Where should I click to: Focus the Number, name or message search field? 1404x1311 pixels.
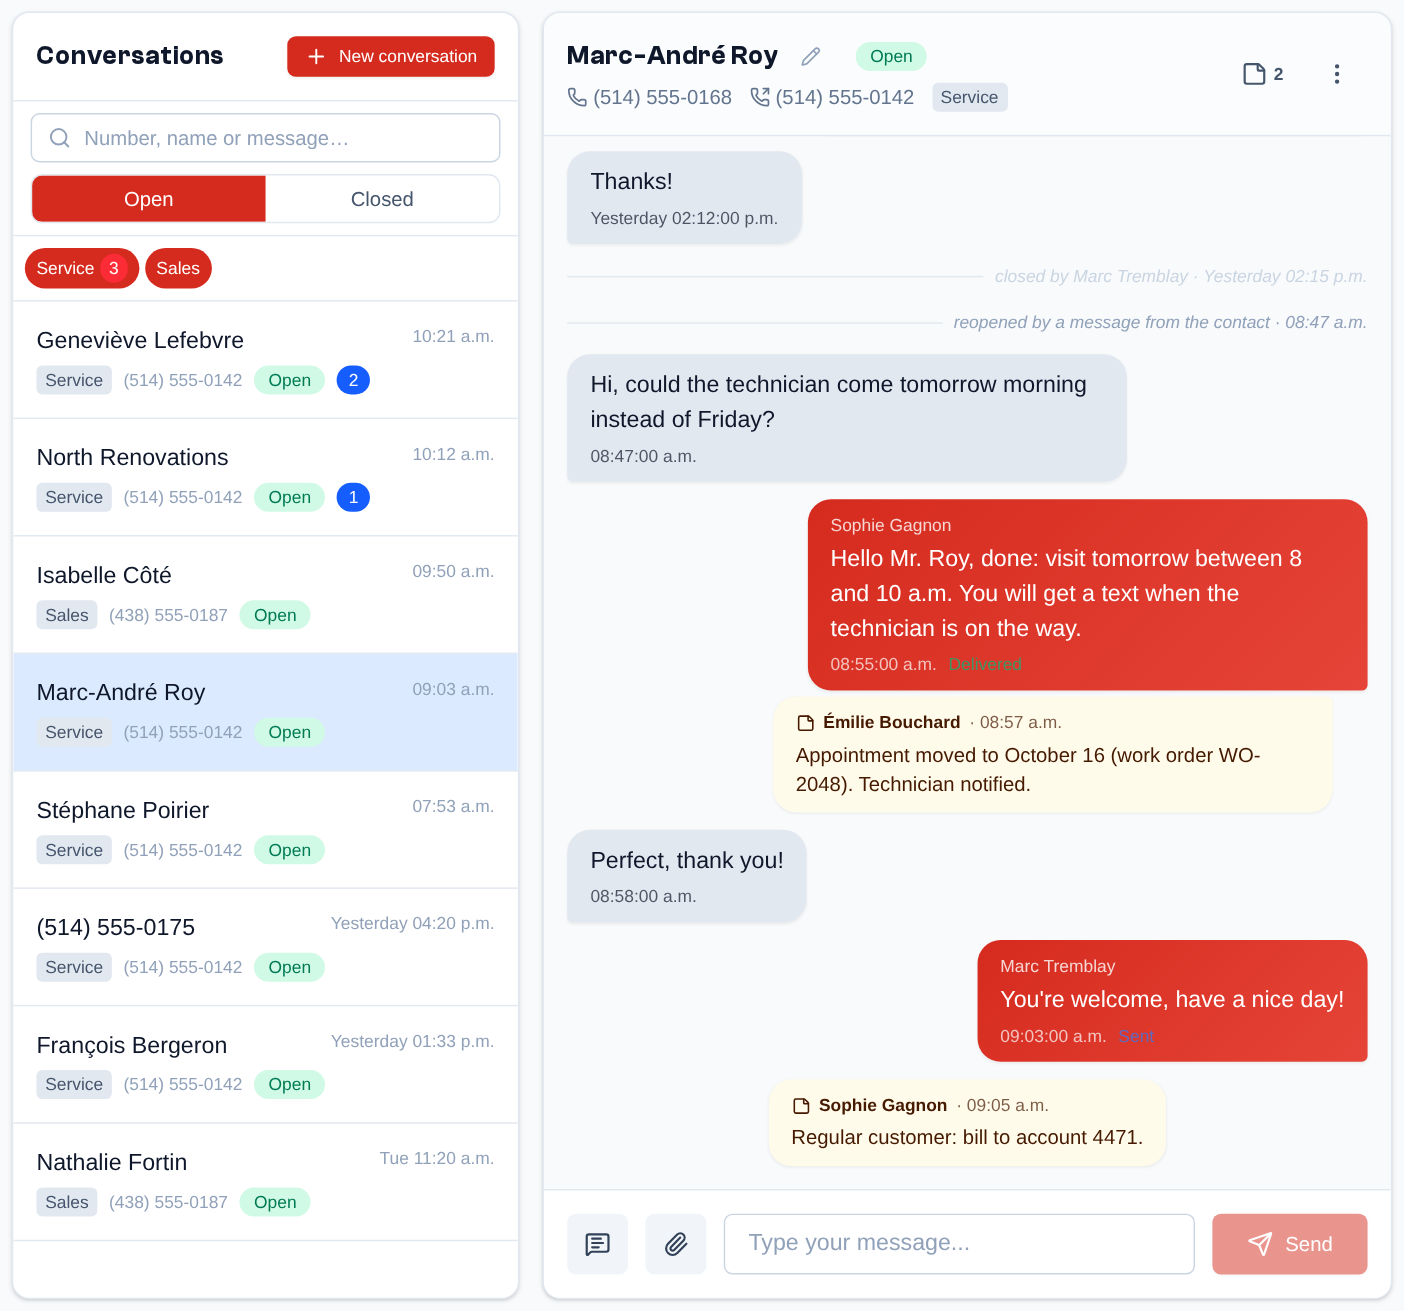[266, 138]
